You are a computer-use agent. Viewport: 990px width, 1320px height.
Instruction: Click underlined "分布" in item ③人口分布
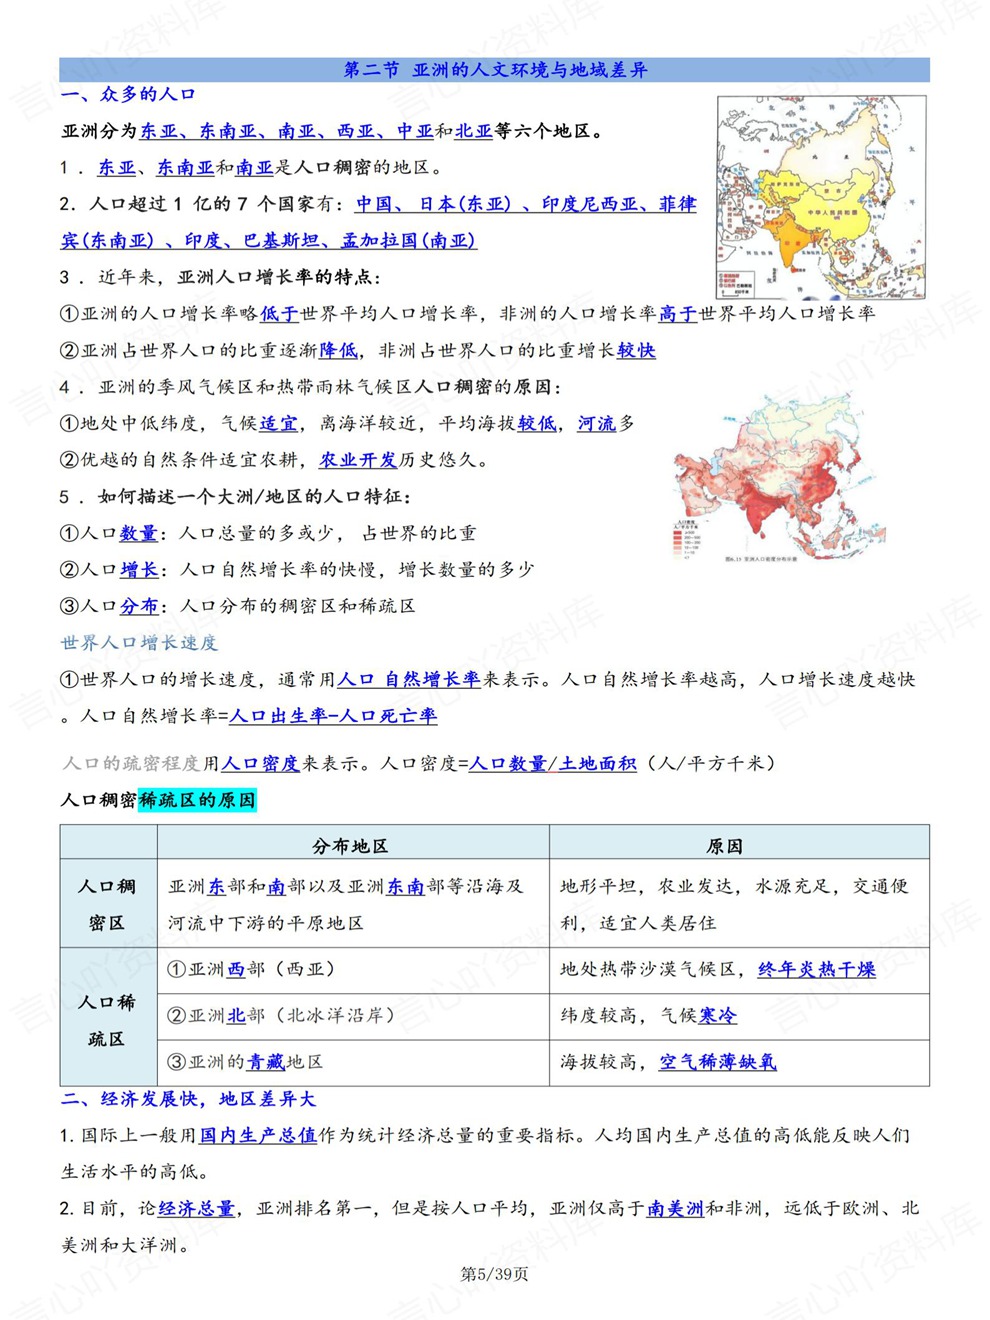tap(139, 606)
